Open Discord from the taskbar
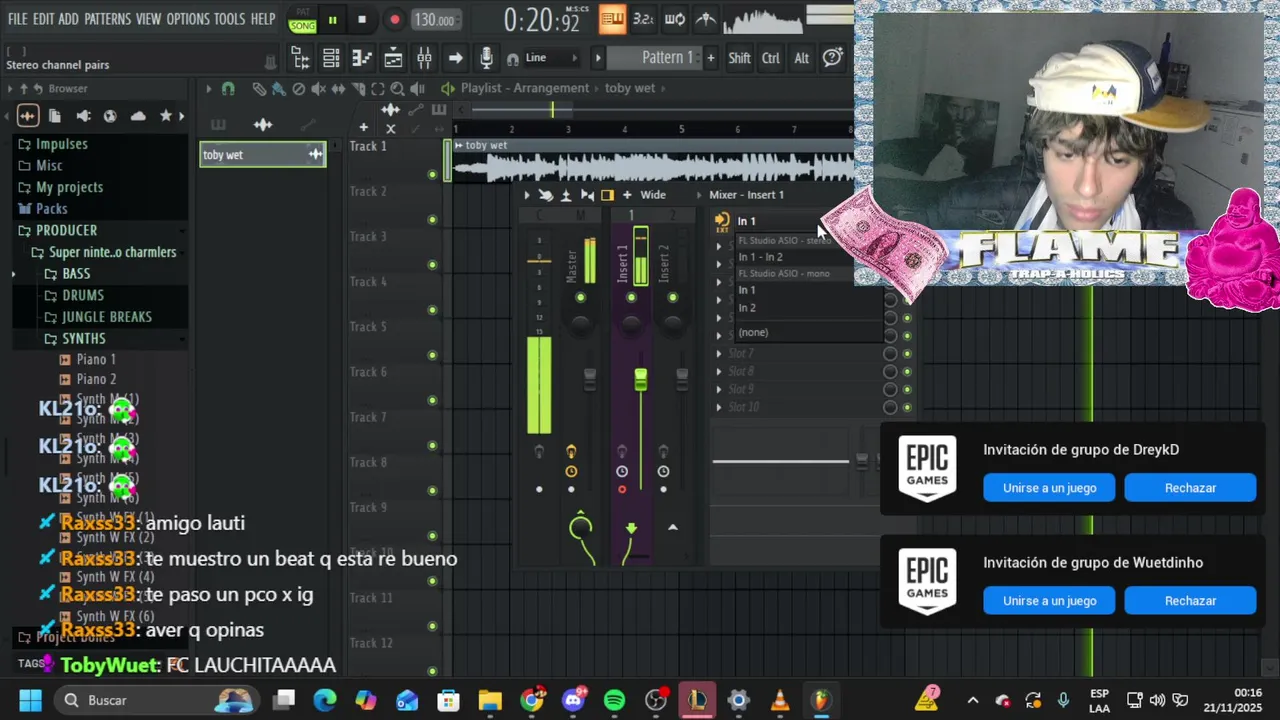Image resolution: width=1280 pixels, height=720 pixels. point(573,700)
